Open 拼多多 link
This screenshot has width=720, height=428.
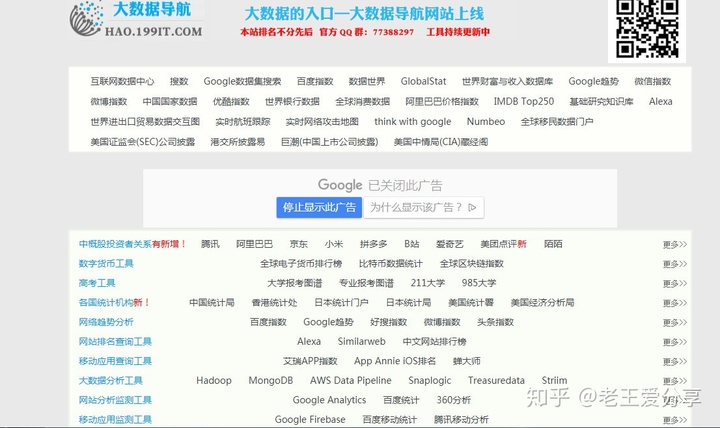click(373, 244)
